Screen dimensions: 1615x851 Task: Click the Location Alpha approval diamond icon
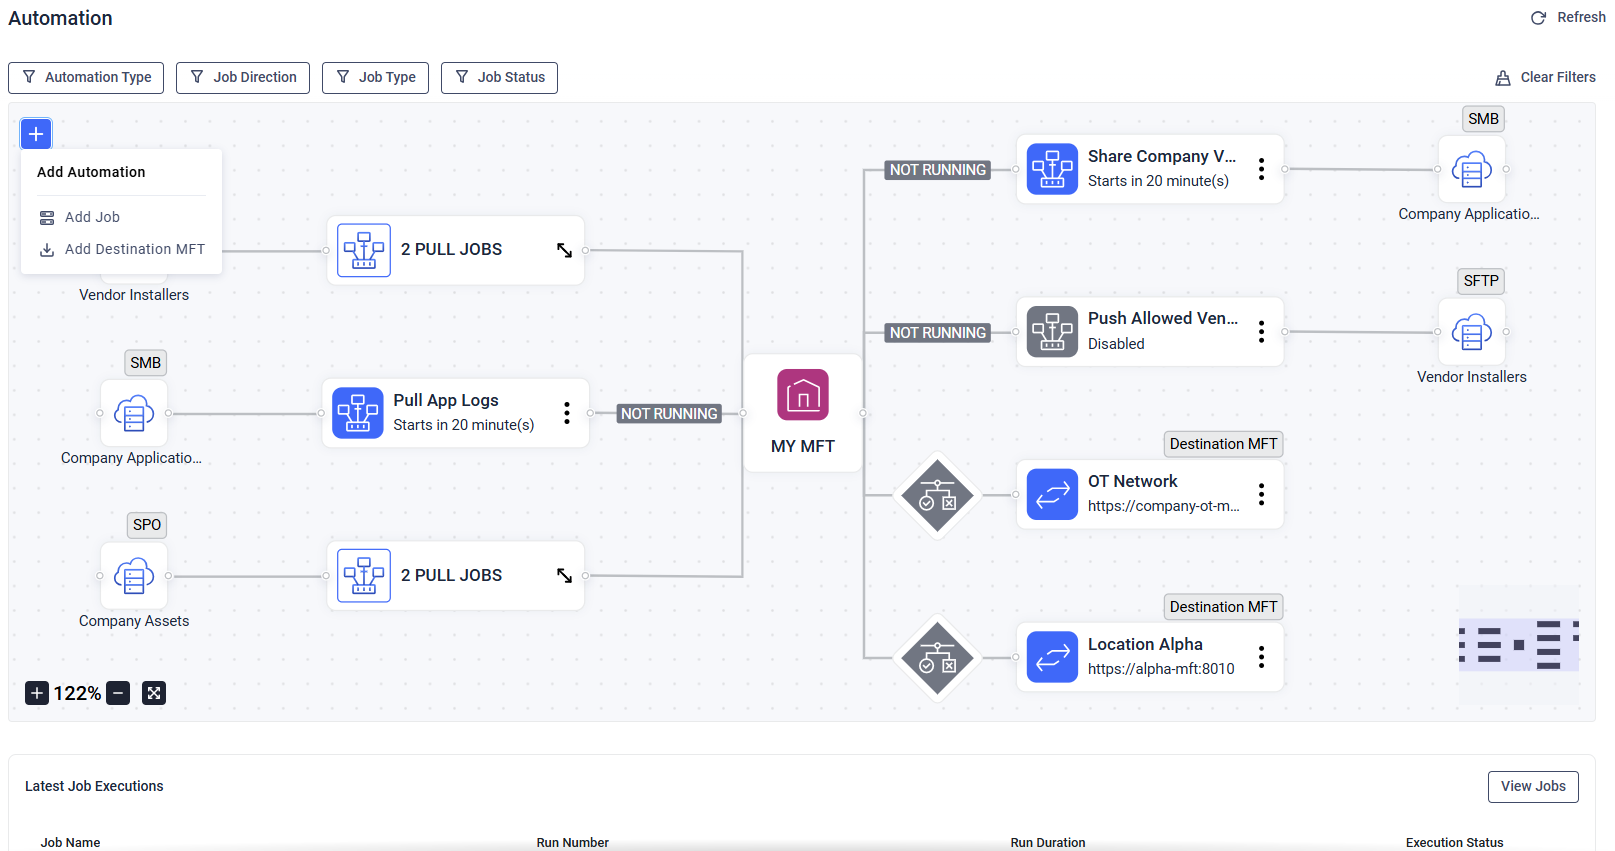937,658
